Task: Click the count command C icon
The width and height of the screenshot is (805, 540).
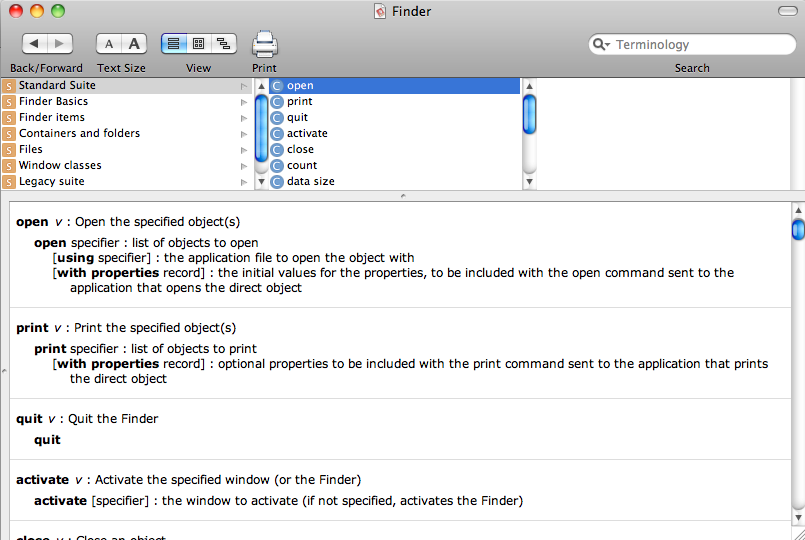Action: (277, 166)
